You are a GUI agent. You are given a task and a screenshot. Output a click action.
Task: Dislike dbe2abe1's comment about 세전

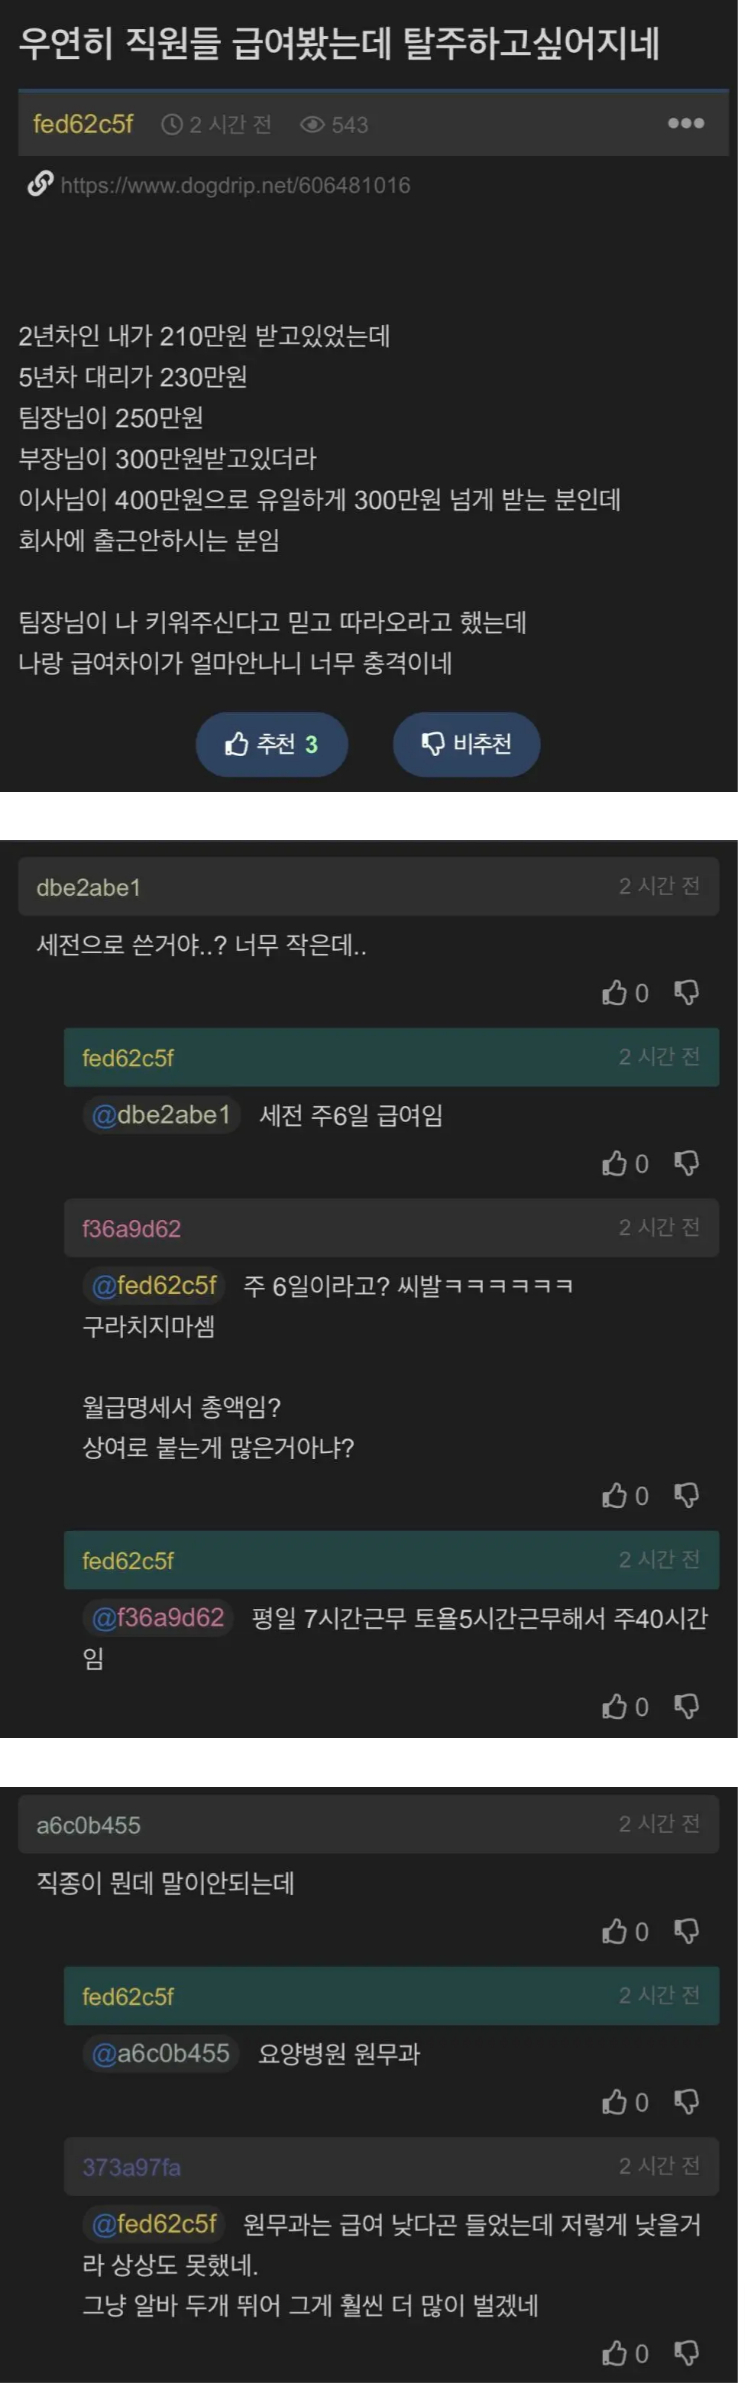[687, 993]
